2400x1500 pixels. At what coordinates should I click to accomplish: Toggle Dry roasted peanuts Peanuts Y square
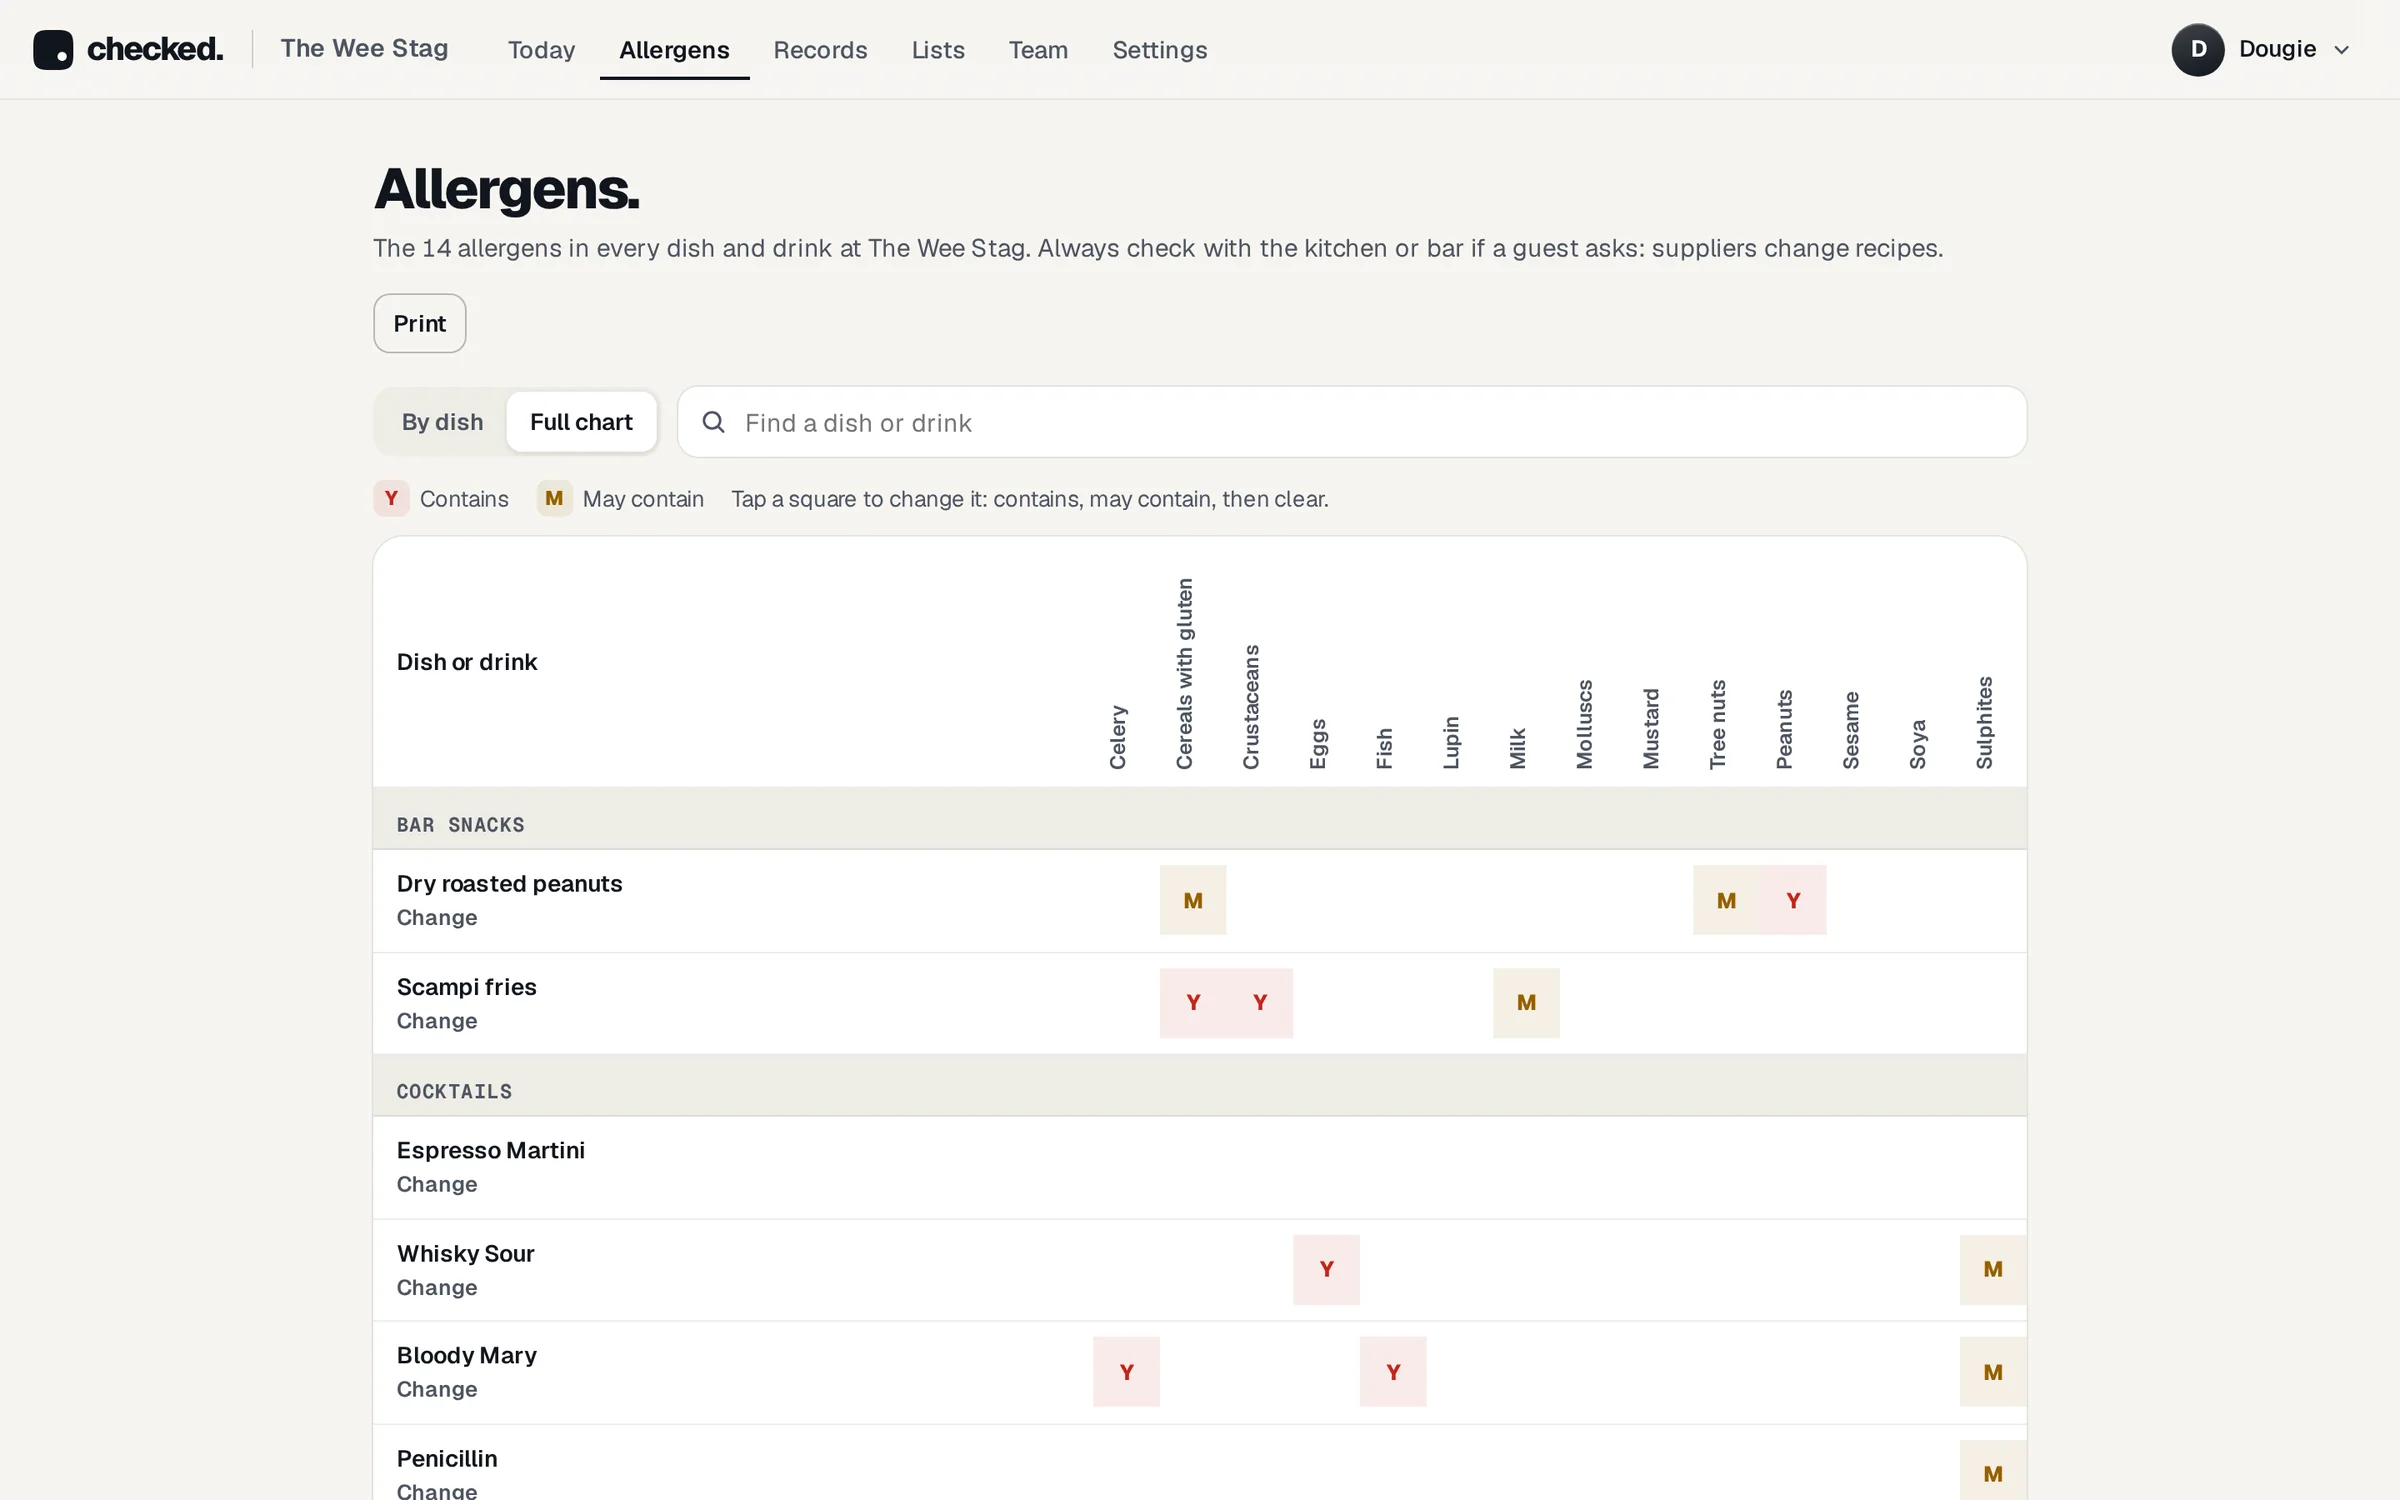tap(1793, 900)
